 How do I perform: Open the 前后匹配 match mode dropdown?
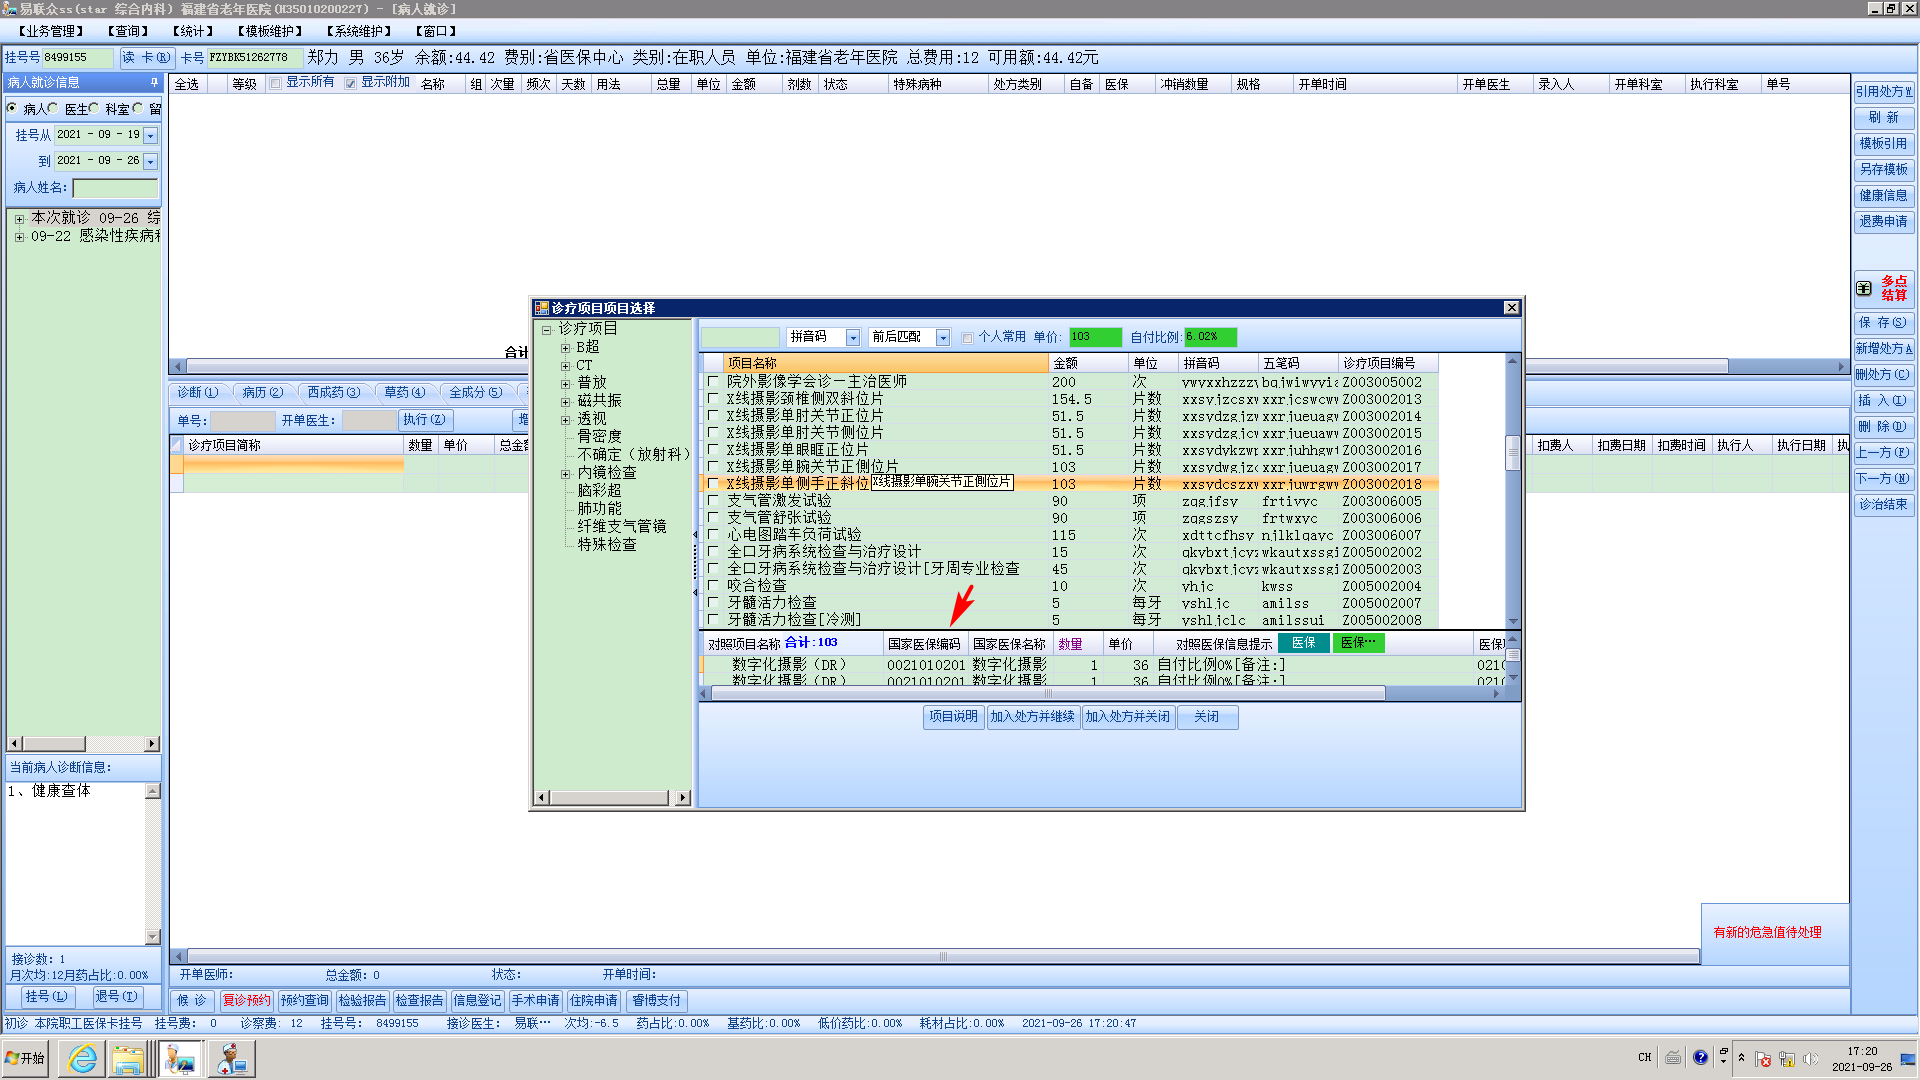point(942,337)
